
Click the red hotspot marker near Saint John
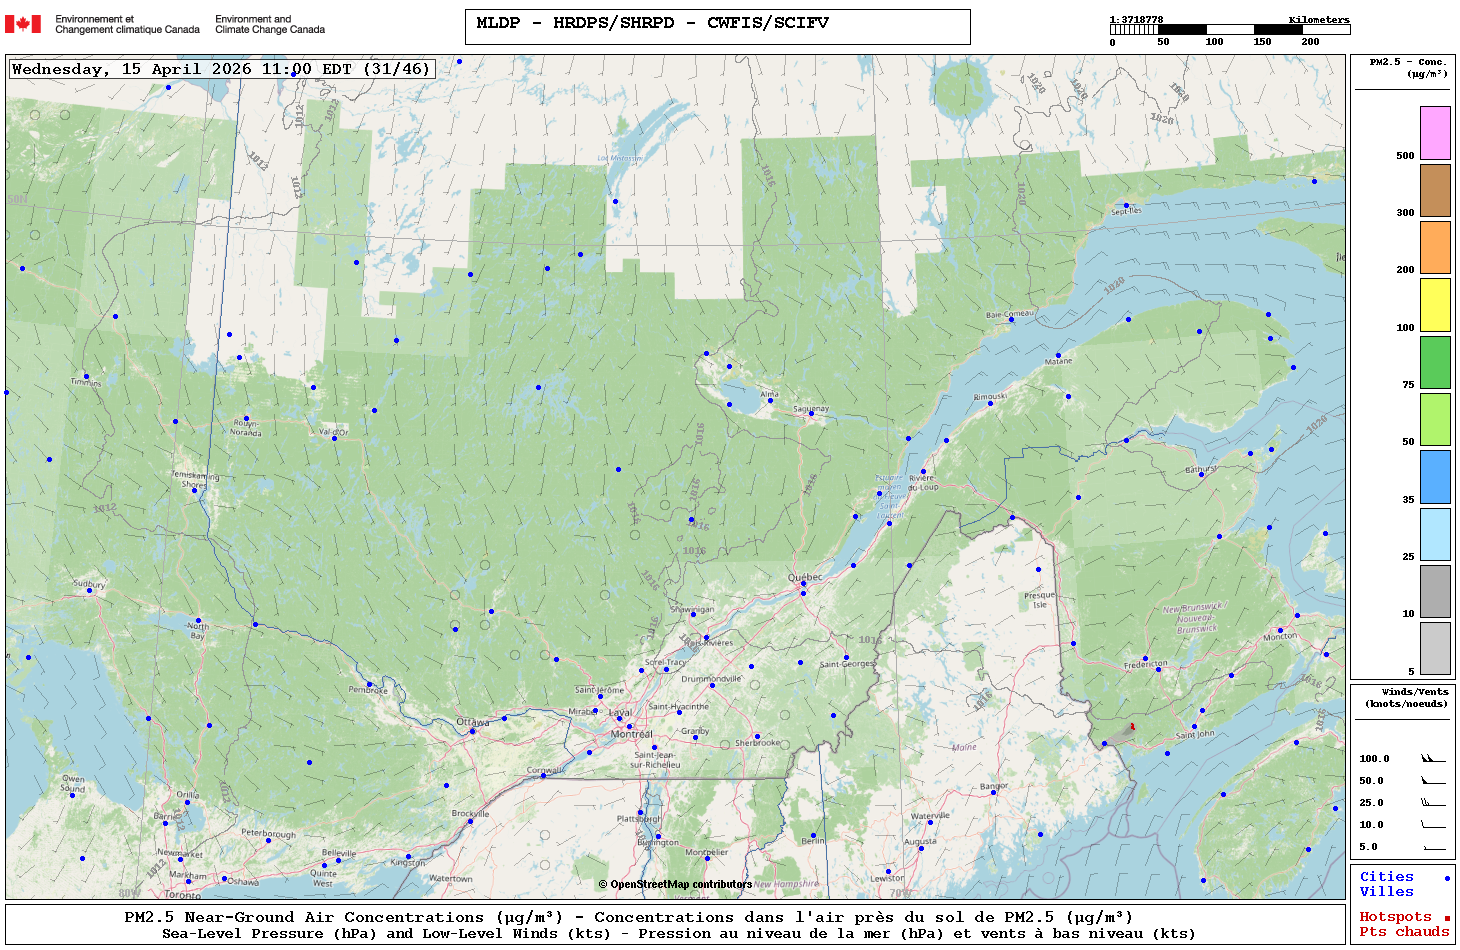pyautogui.click(x=1132, y=727)
